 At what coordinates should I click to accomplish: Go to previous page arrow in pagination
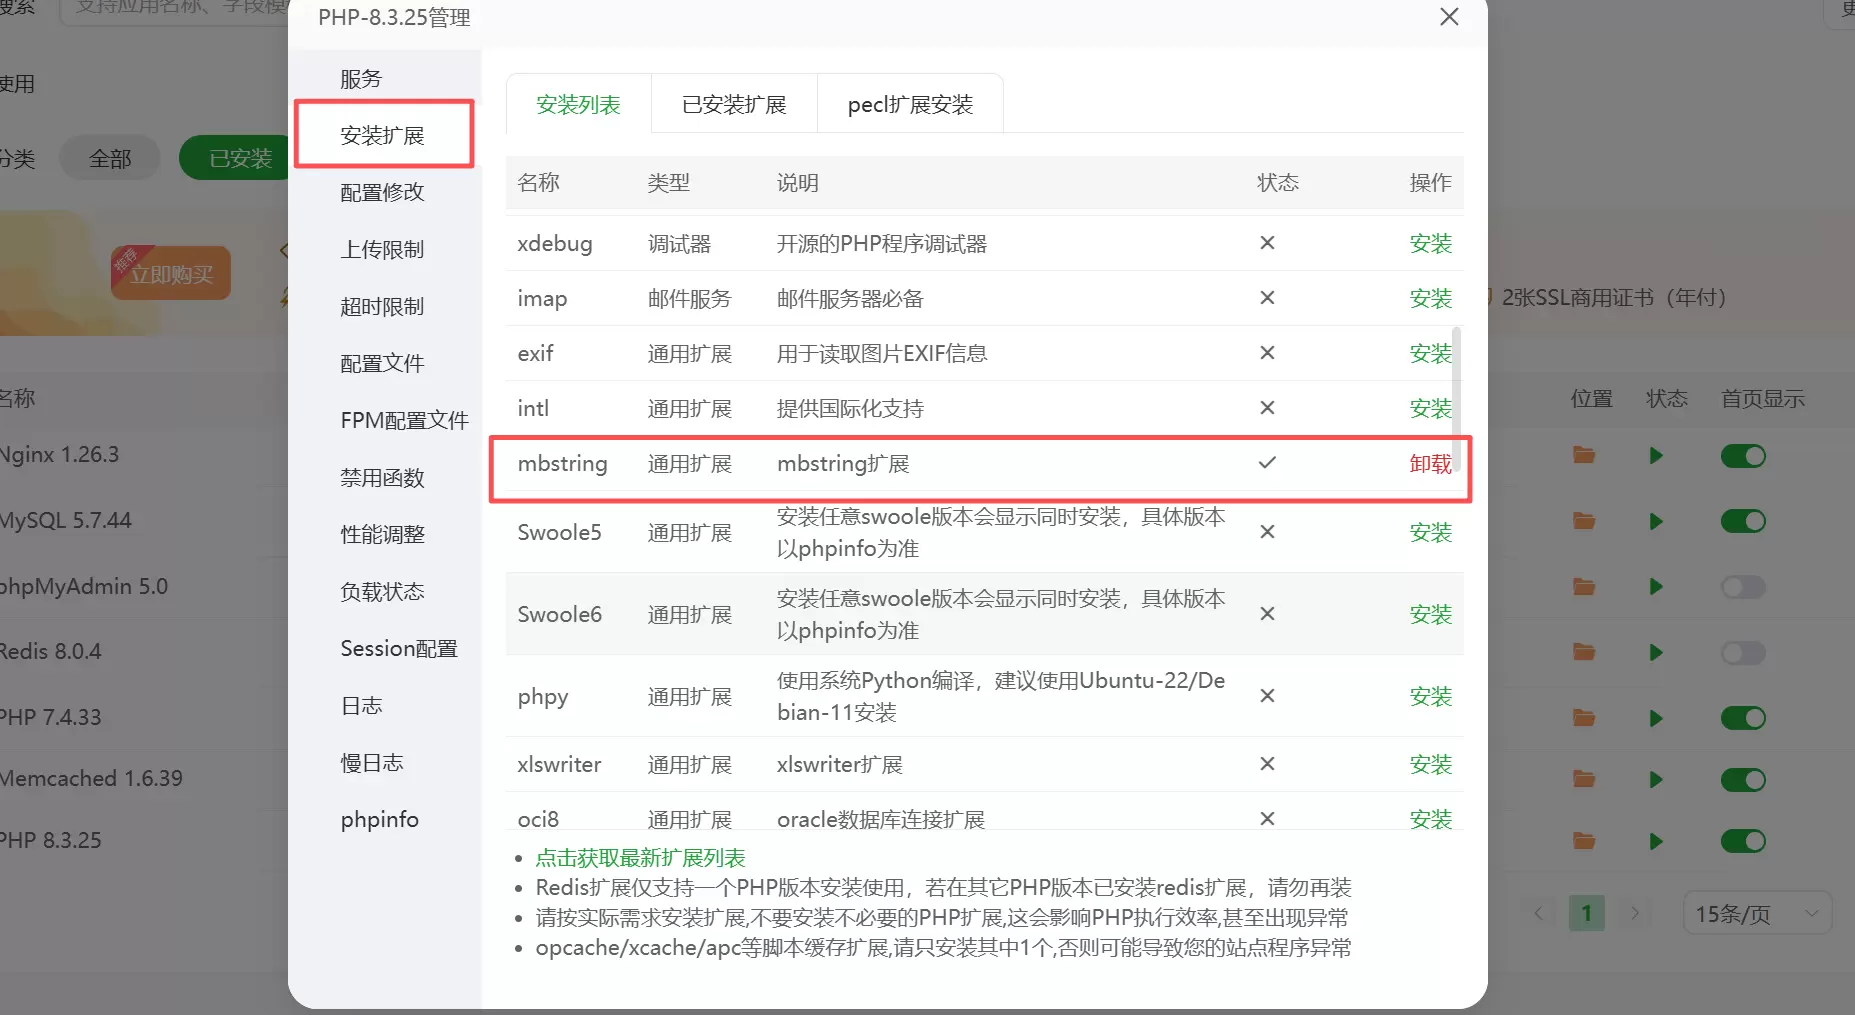pos(1539,913)
